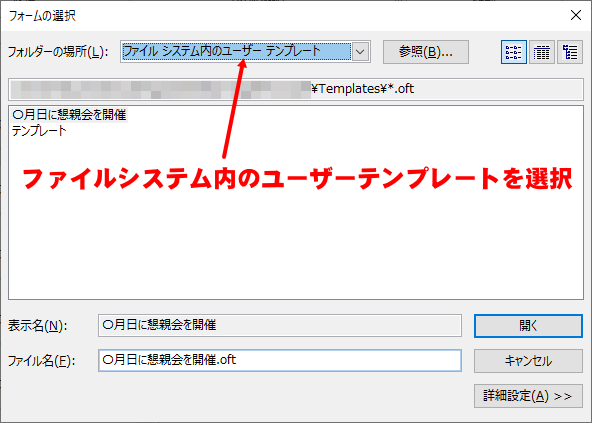
Task: Switch to small icons view
Action: point(514,52)
